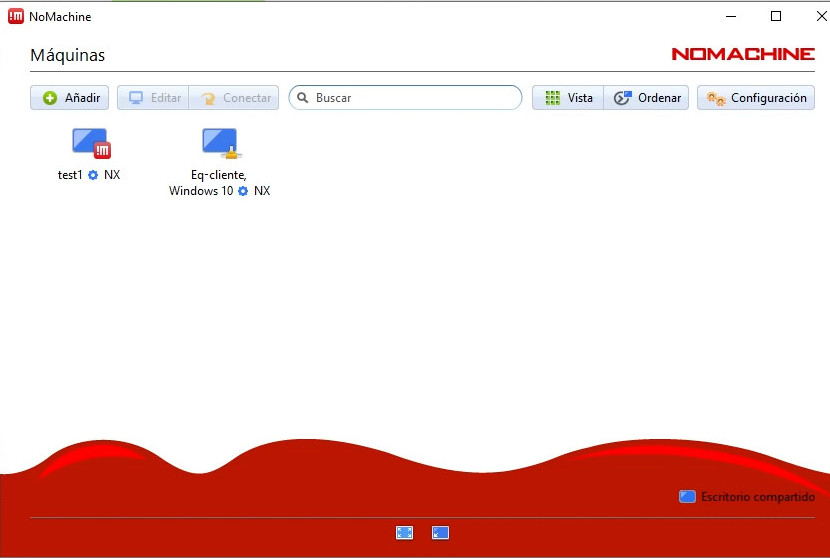This screenshot has height=558, width=830.
Task: Select the test1 machine icon
Action: (x=90, y=143)
